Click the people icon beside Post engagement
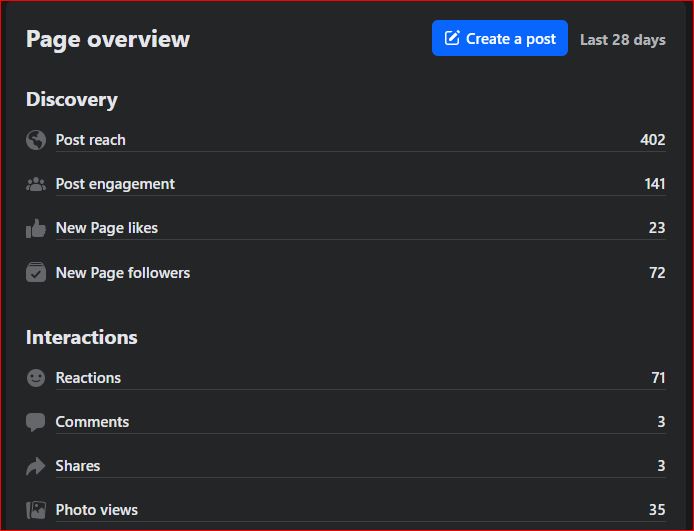 [36, 184]
